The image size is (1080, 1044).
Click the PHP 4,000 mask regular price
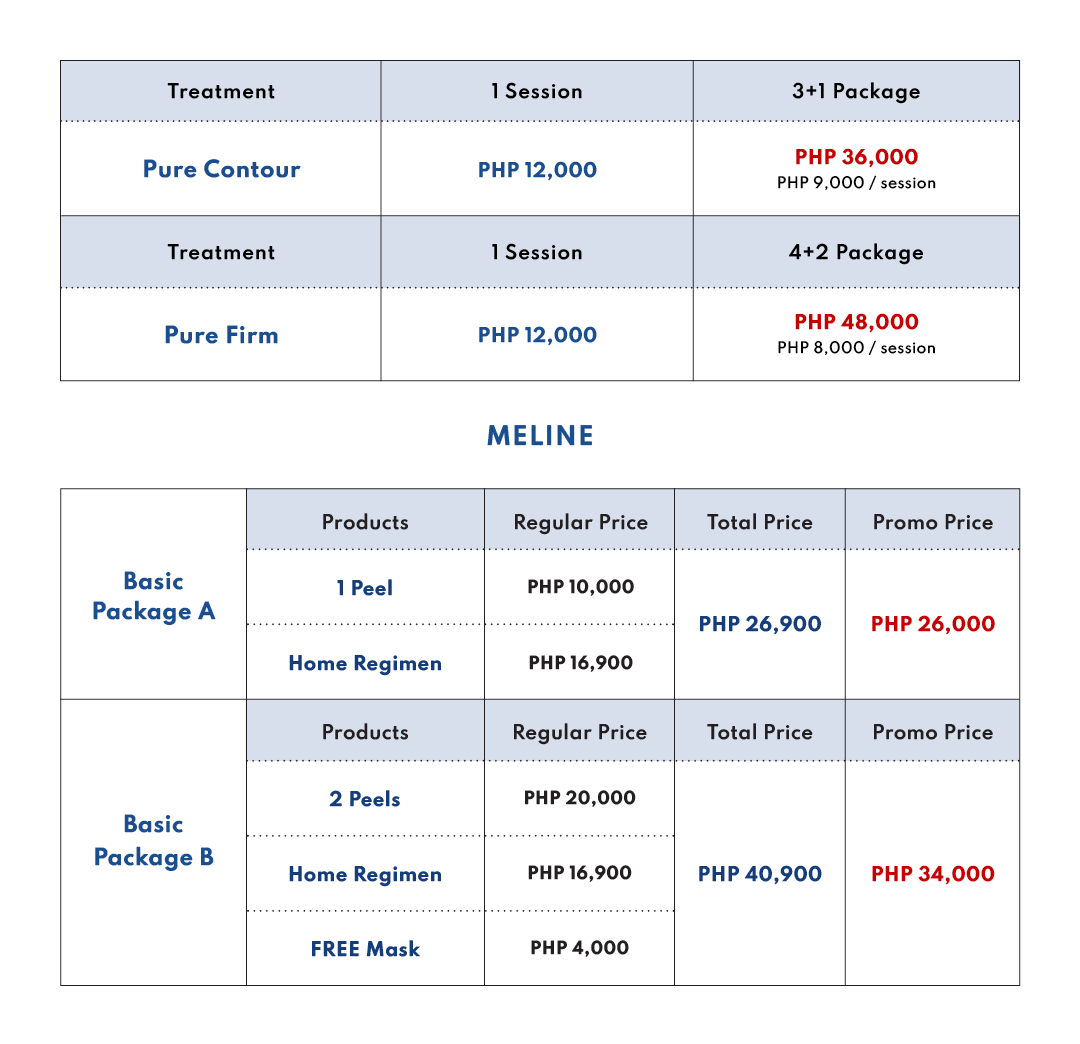click(x=580, y=948)
